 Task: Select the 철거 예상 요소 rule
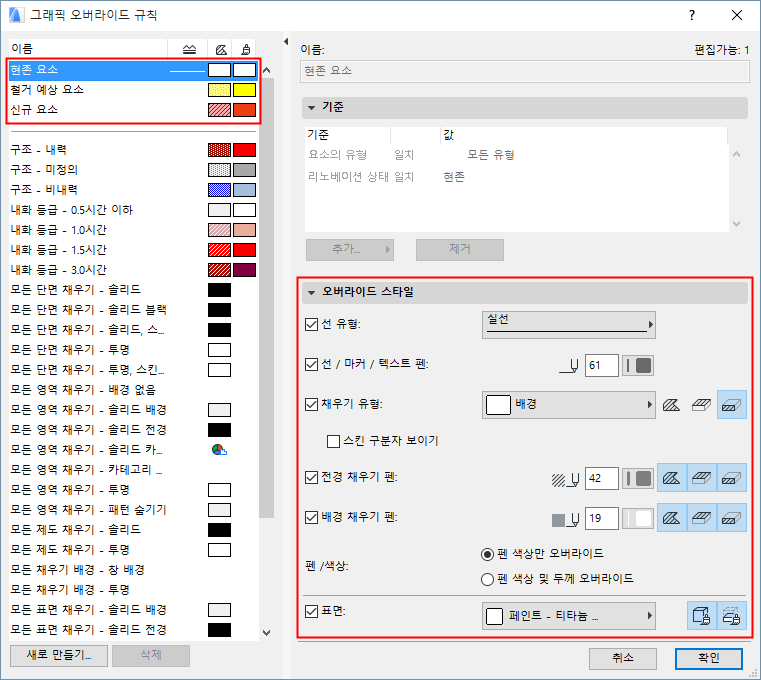133,90
